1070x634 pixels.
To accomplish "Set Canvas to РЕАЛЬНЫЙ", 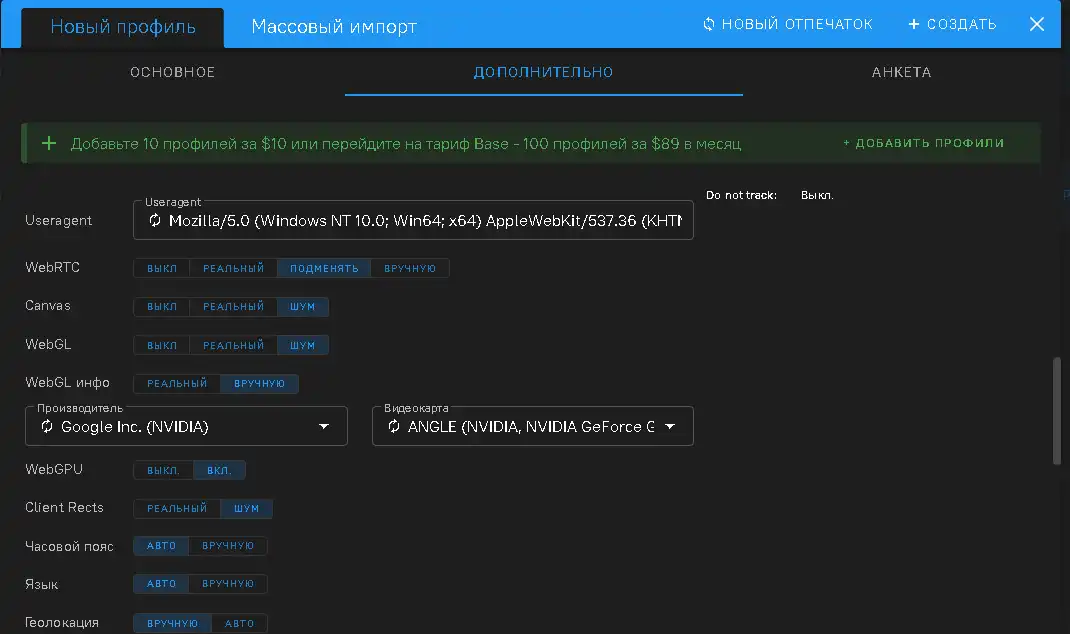I will pos(233,306).
